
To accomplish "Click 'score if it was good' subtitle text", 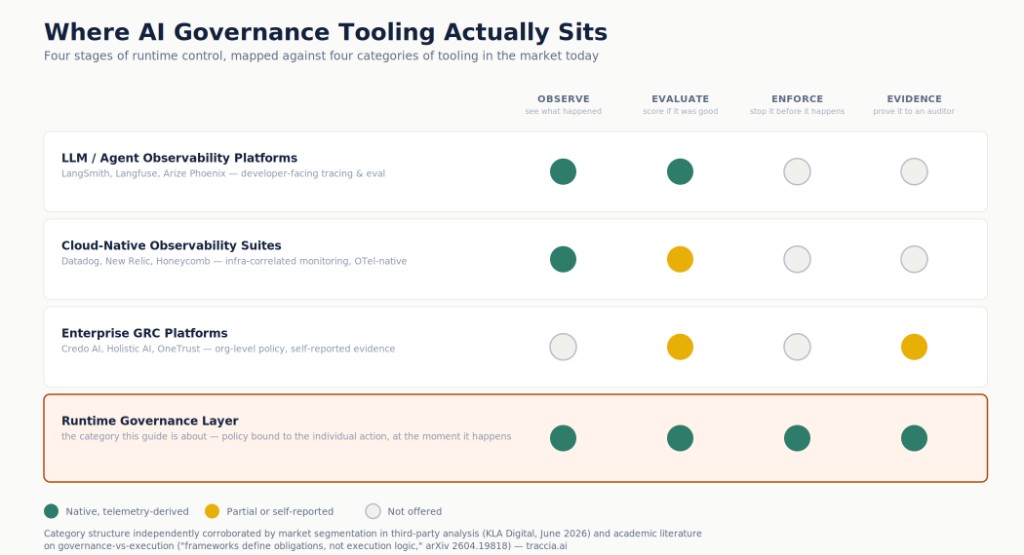I will [680, 112].
